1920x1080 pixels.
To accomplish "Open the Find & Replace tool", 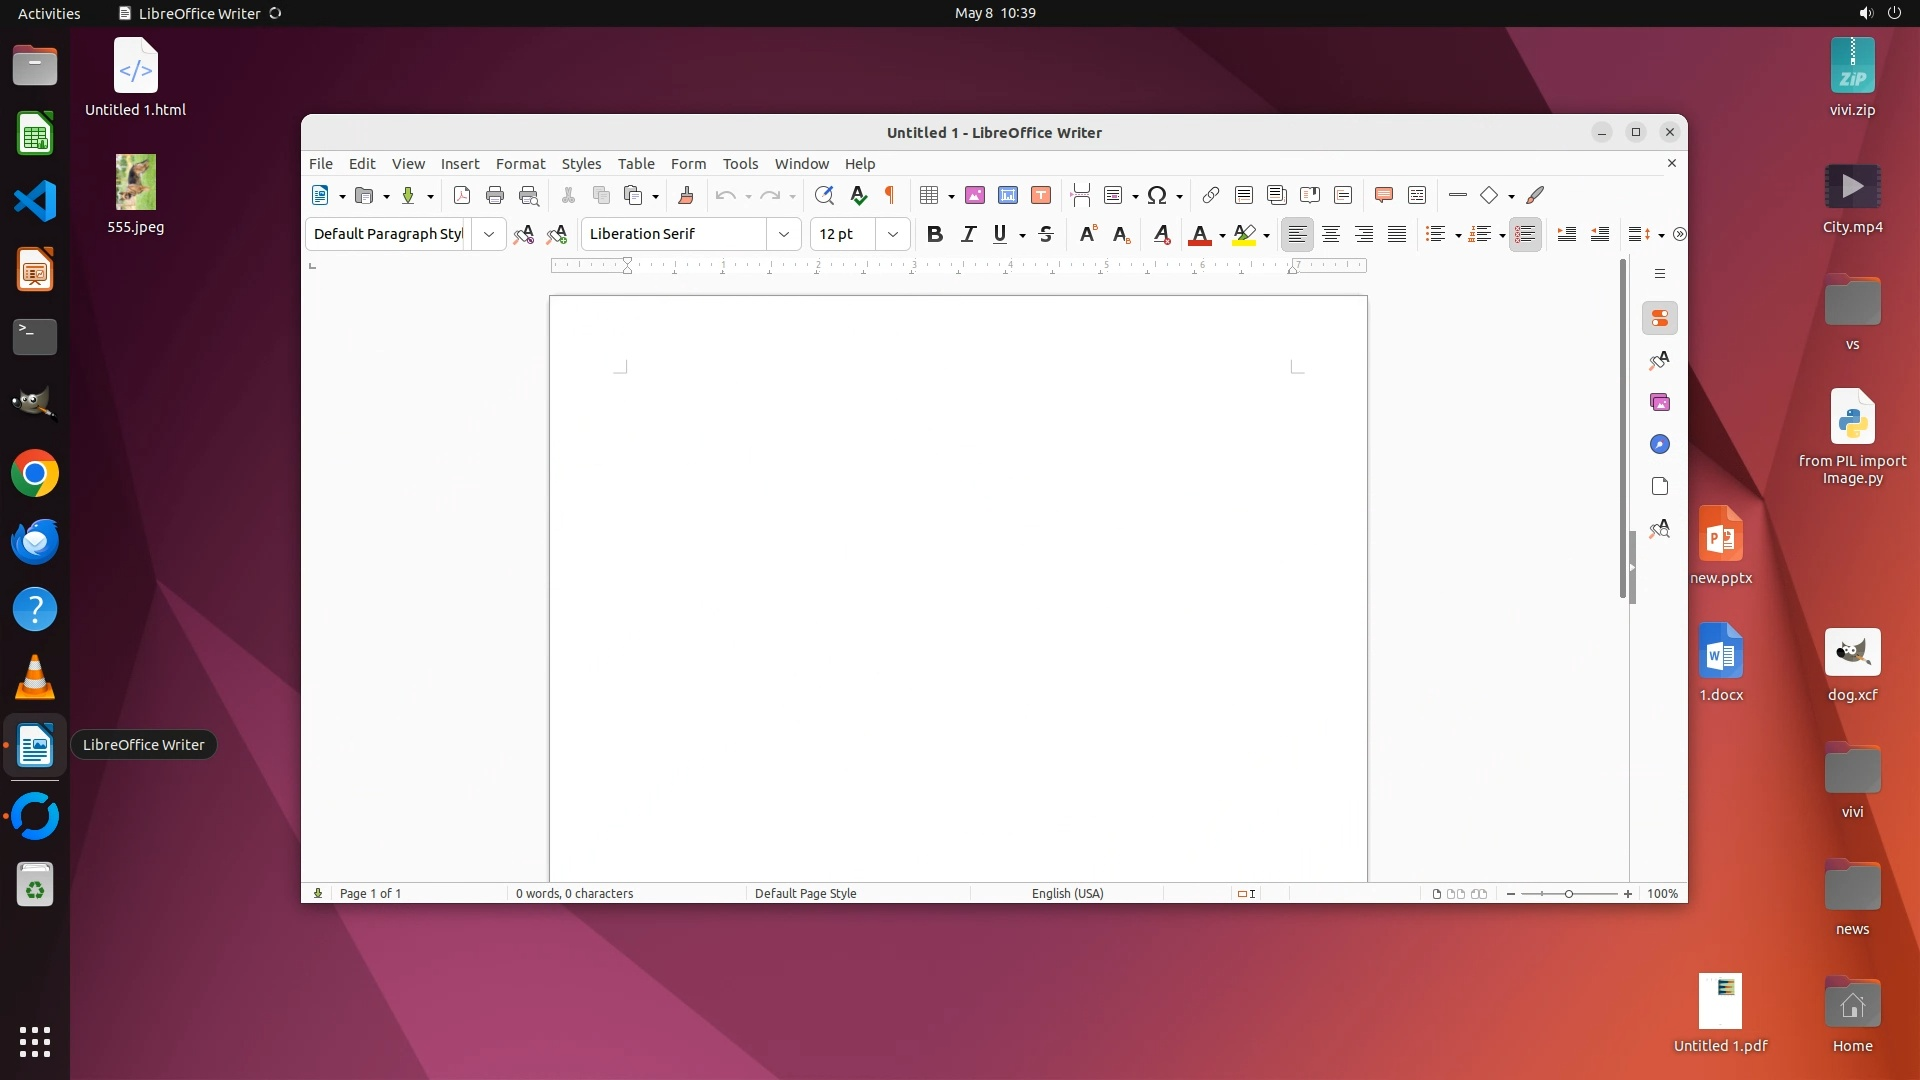I will pos(823,195).
